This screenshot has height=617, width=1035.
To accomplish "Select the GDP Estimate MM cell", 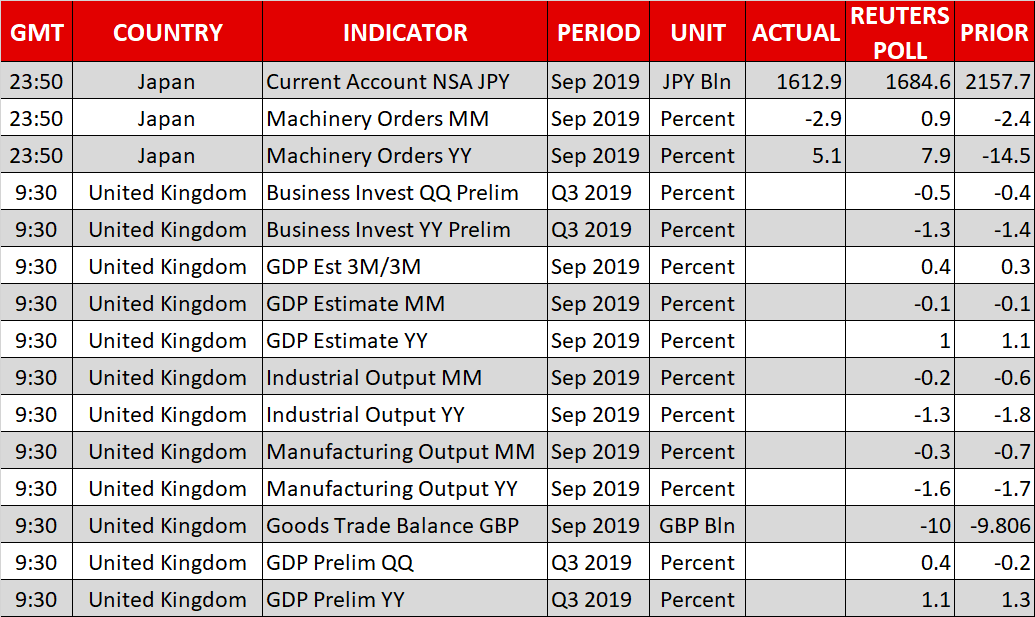I will [405, 303].
